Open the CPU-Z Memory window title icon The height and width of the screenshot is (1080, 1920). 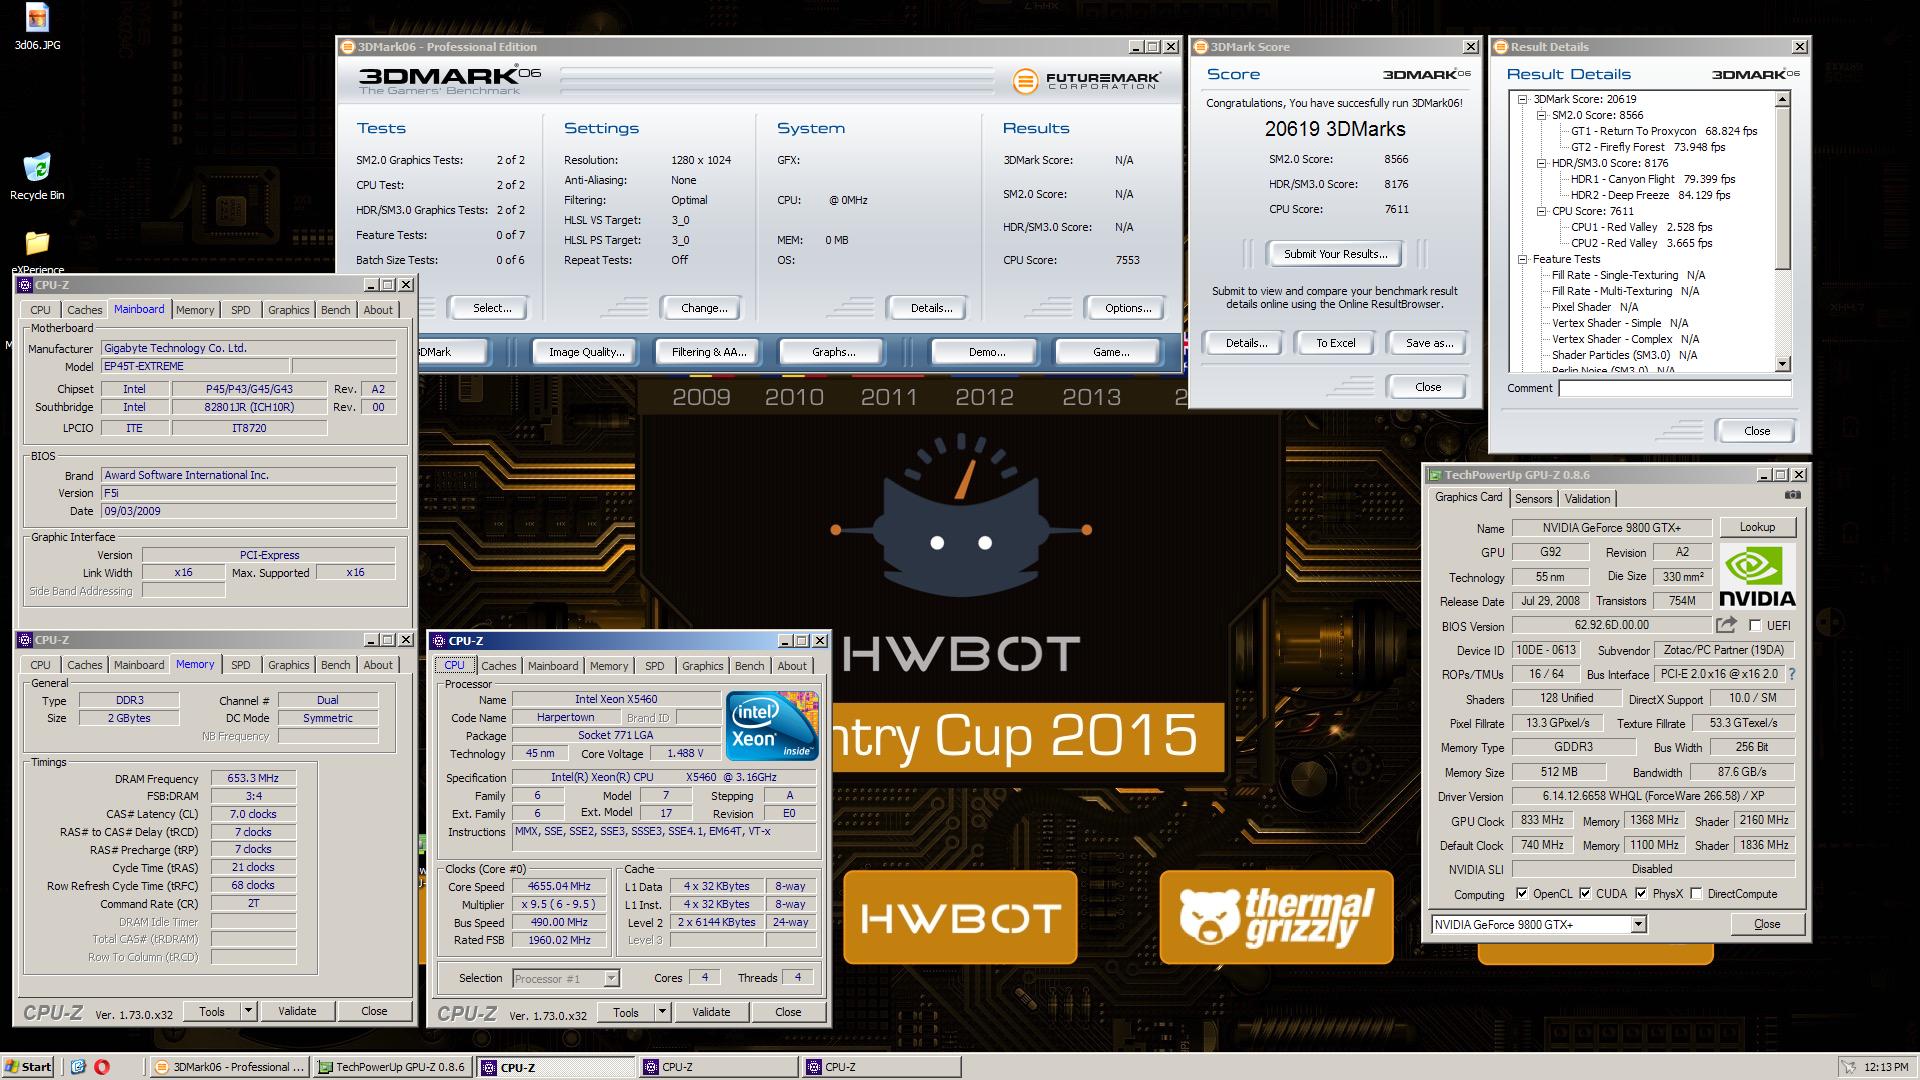click(26, 640)
